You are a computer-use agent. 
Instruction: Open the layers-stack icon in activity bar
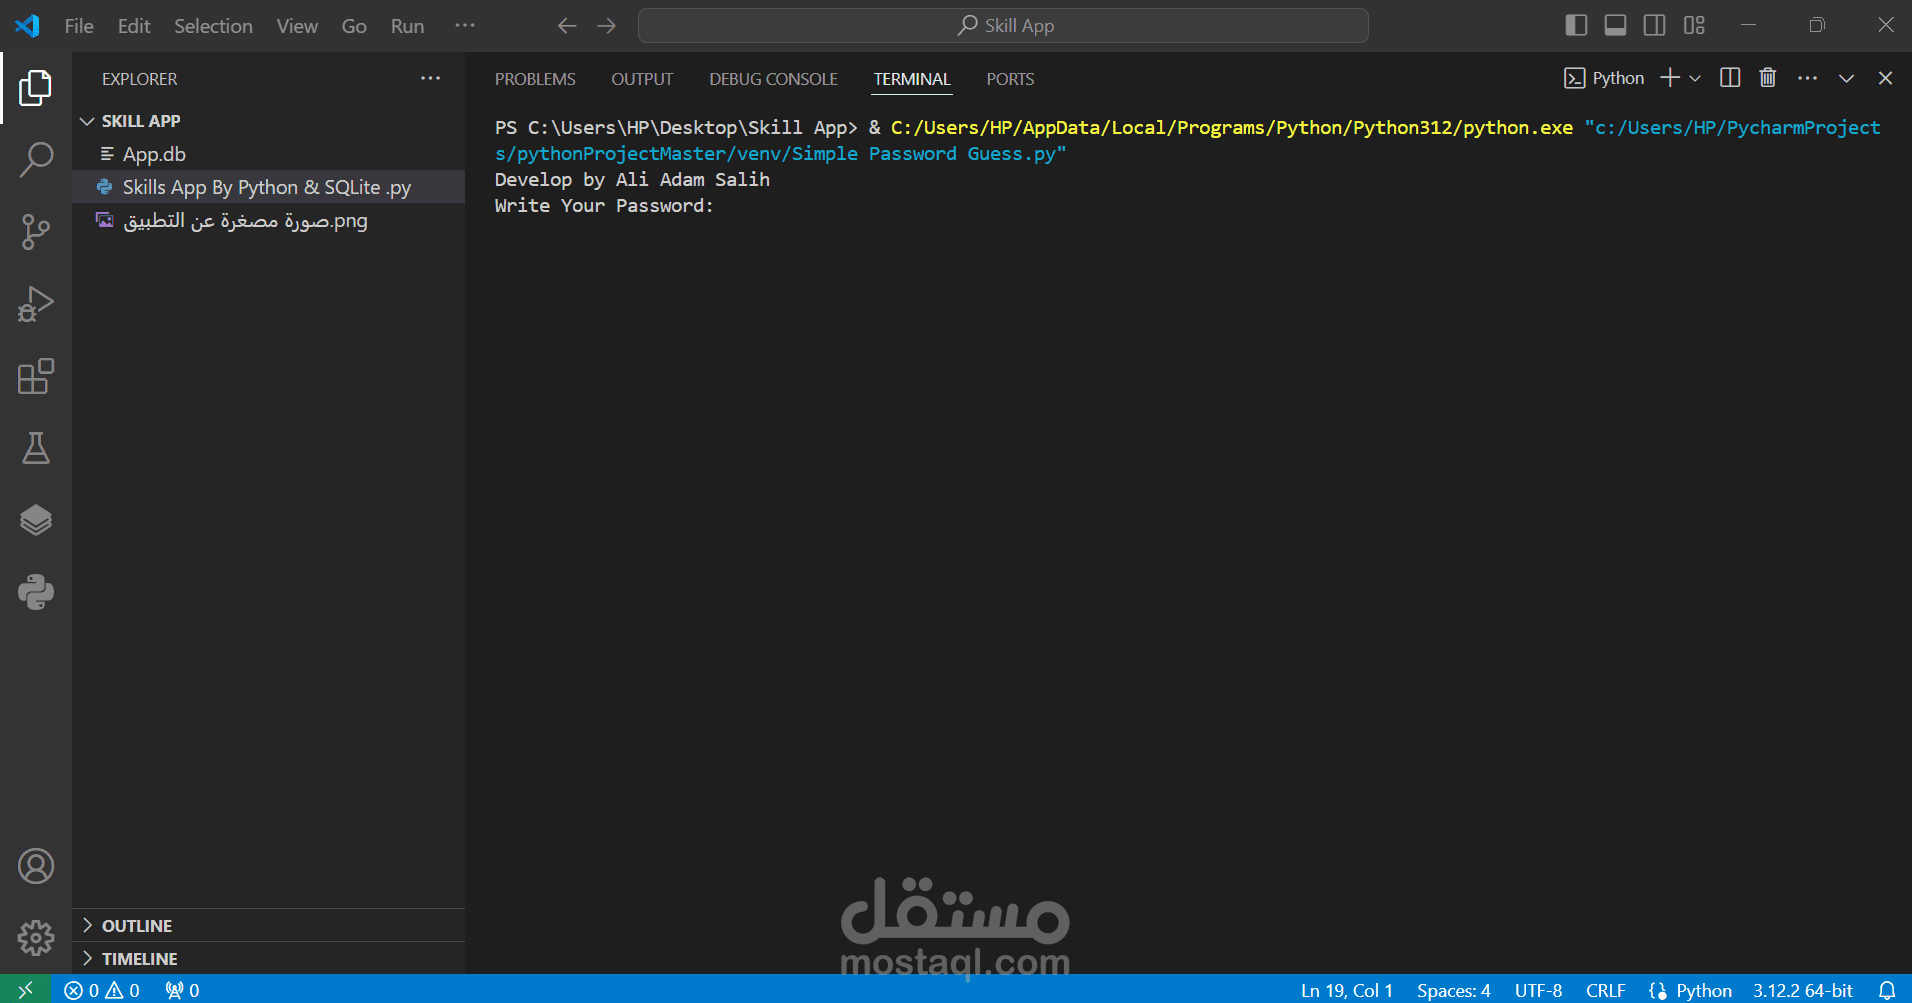point(36,520)
